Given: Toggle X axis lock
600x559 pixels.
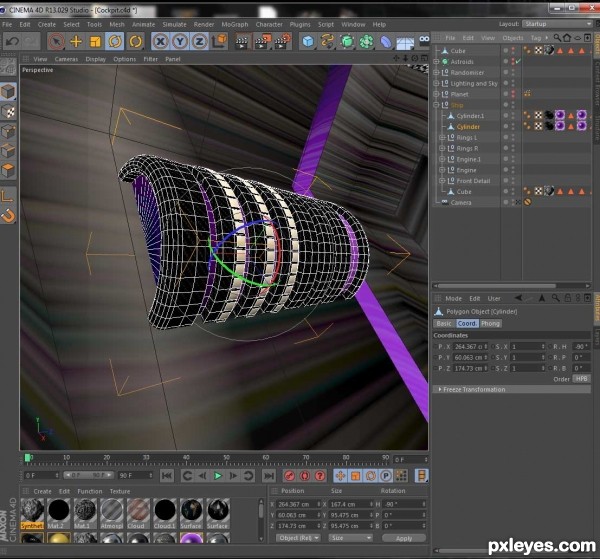Looking at the screenshot, I should pyautogui.click(x=160, y=41).
